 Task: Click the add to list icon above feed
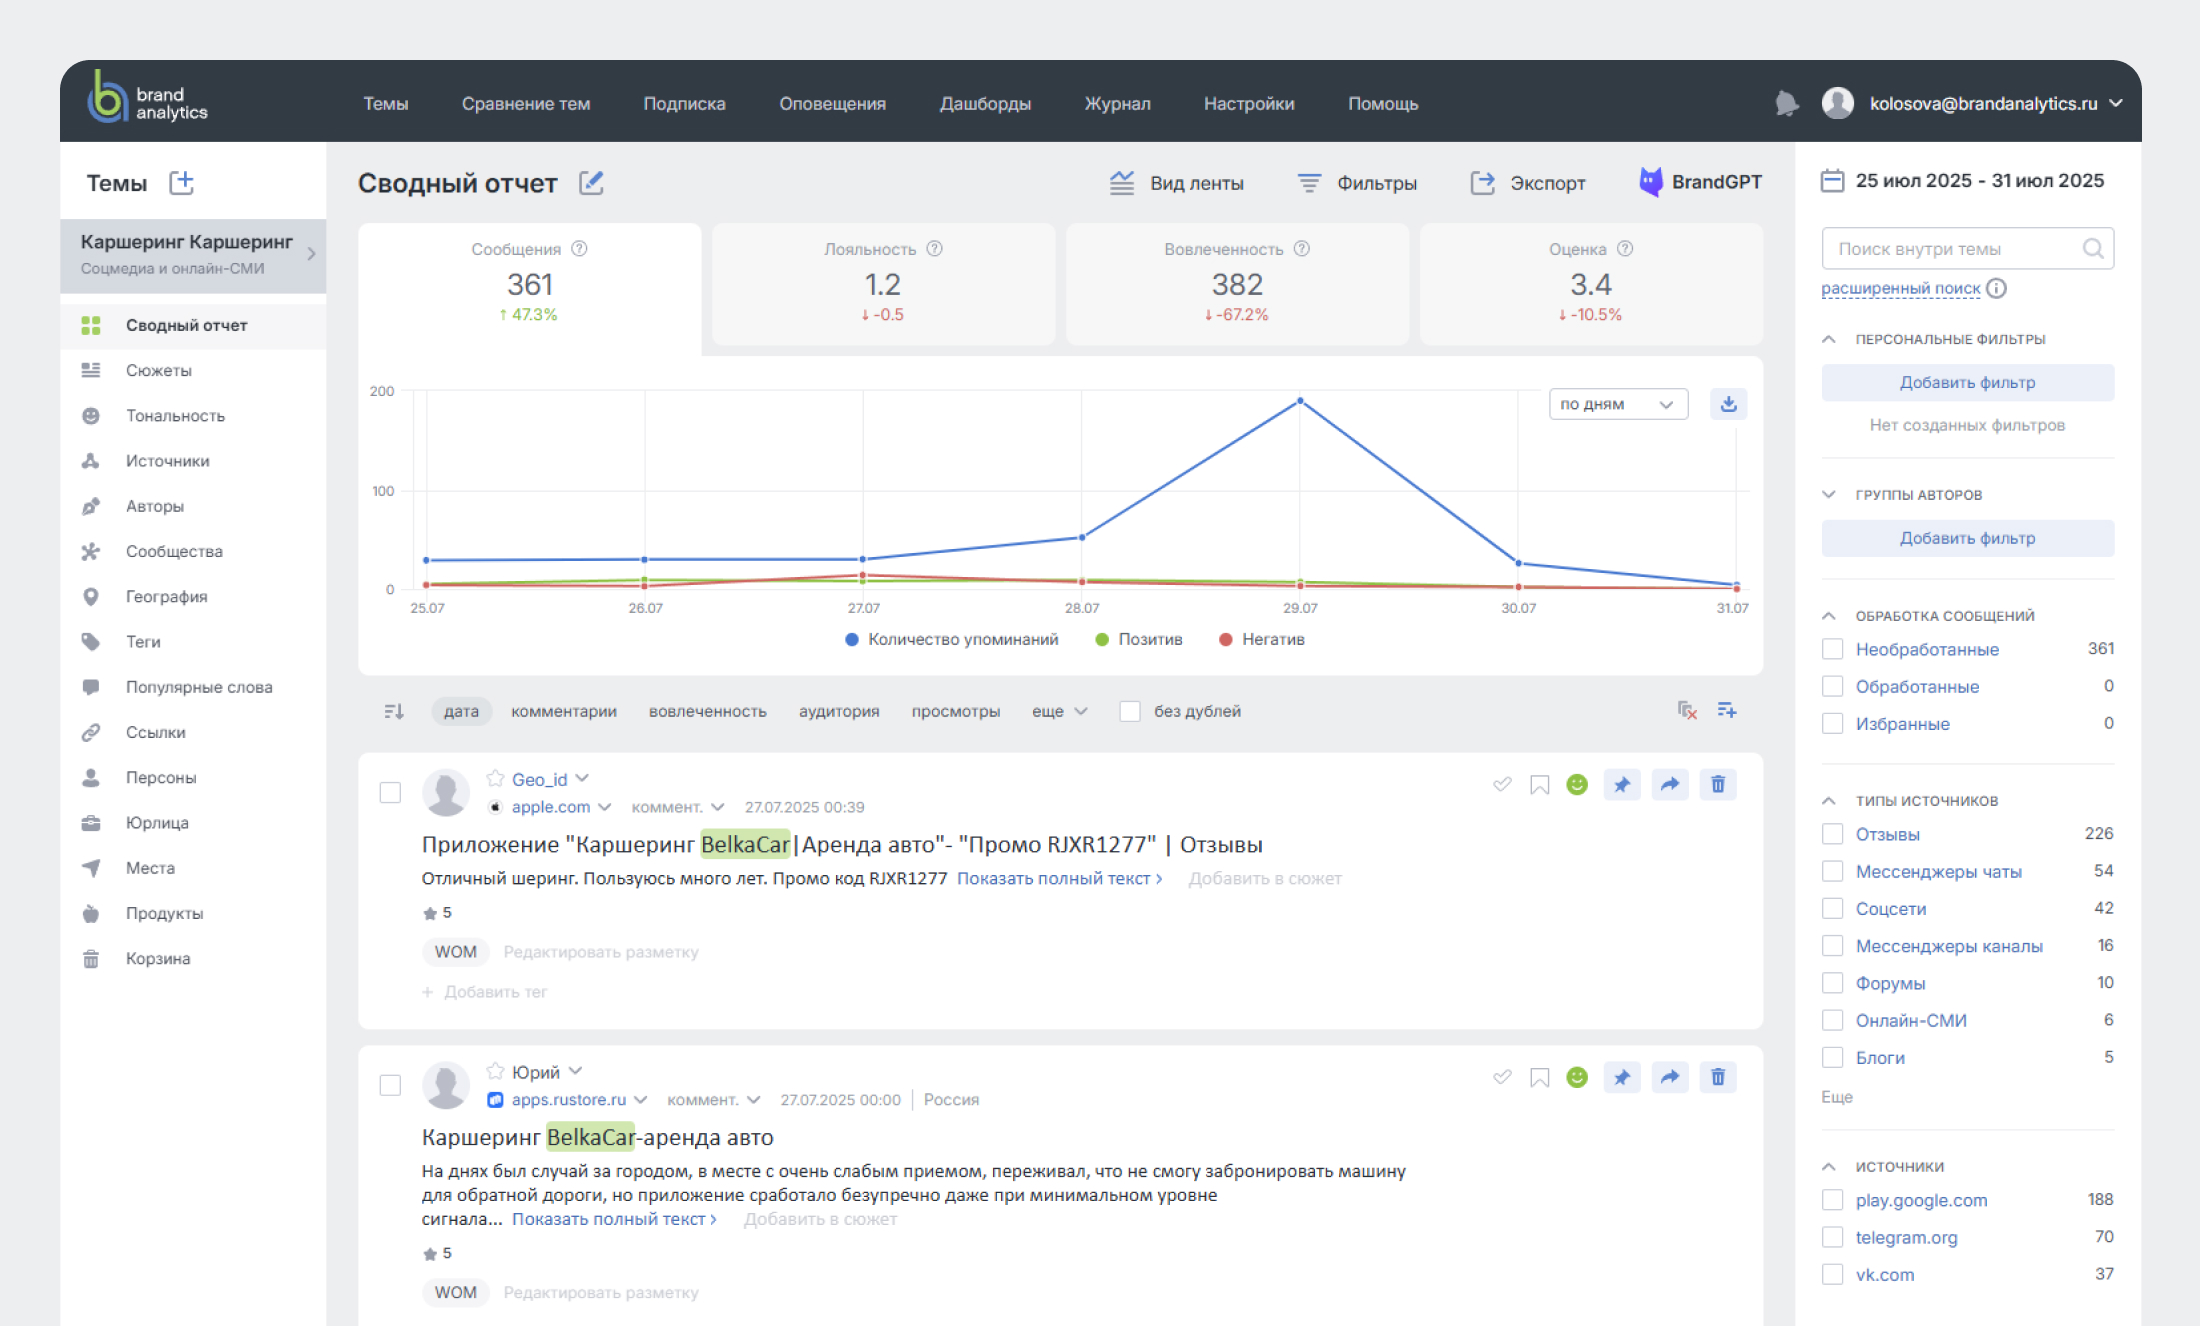click(1727, 710)
